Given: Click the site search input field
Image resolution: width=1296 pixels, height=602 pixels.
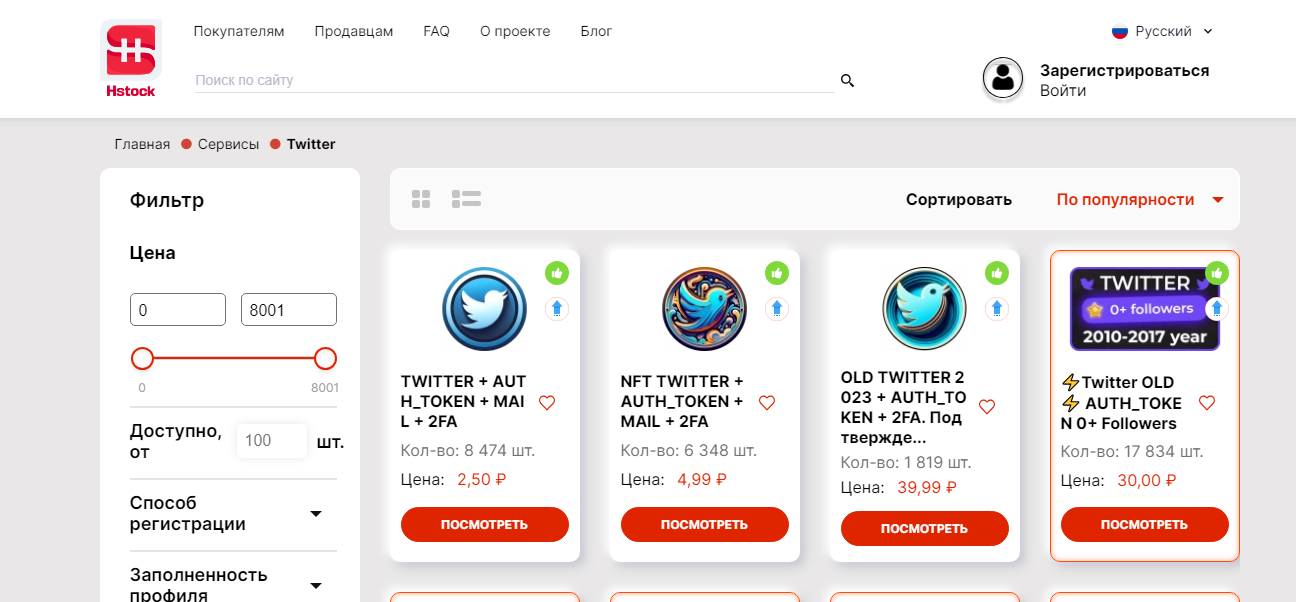Looking at the screenshot, I should pyautogui.click(x=514, y=80).
